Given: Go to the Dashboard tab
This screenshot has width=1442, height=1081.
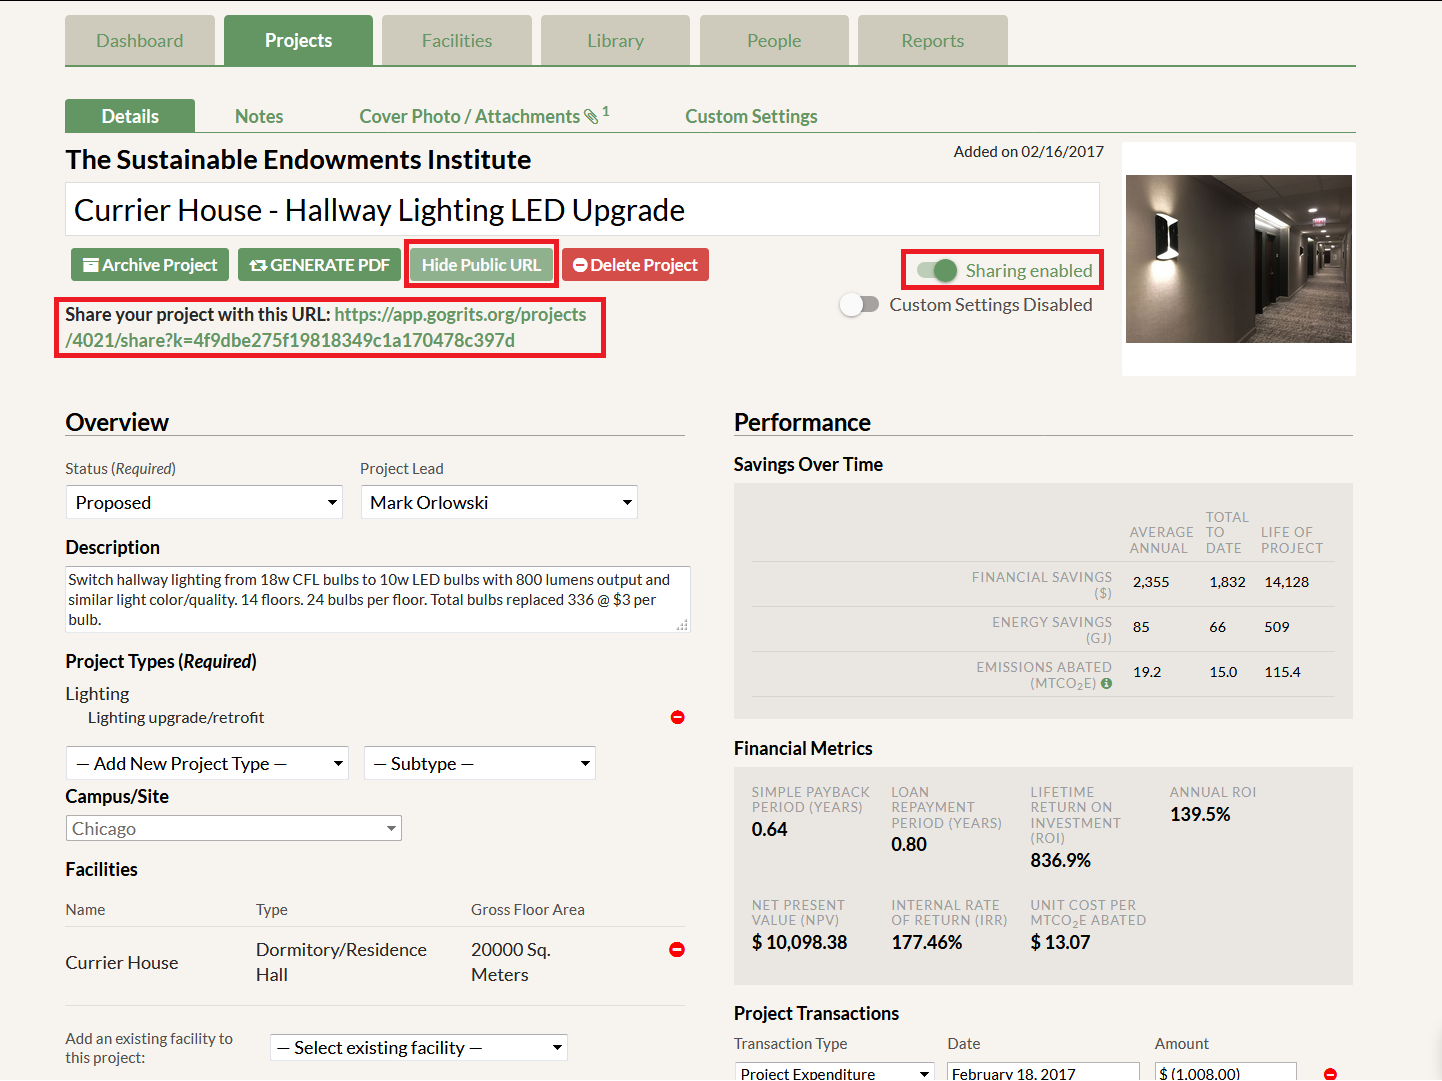Looking at the screenshot, I should (140, 40).
